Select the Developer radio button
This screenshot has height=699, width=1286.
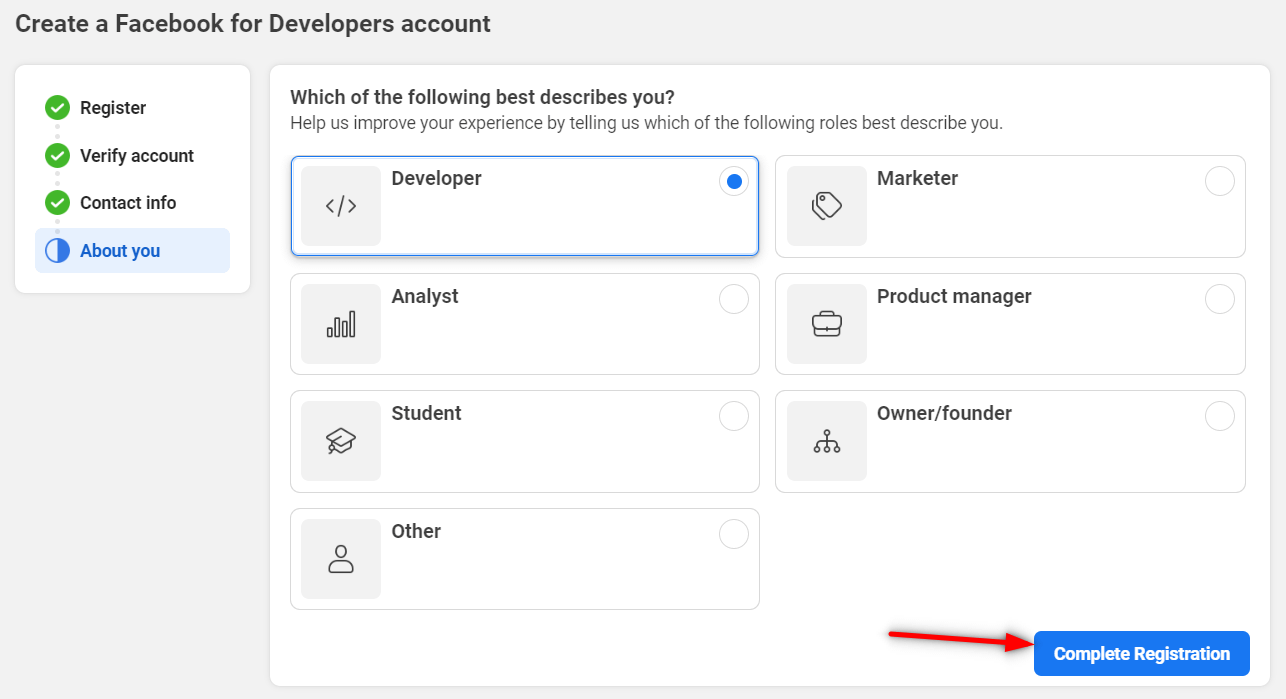coord(734,181)
